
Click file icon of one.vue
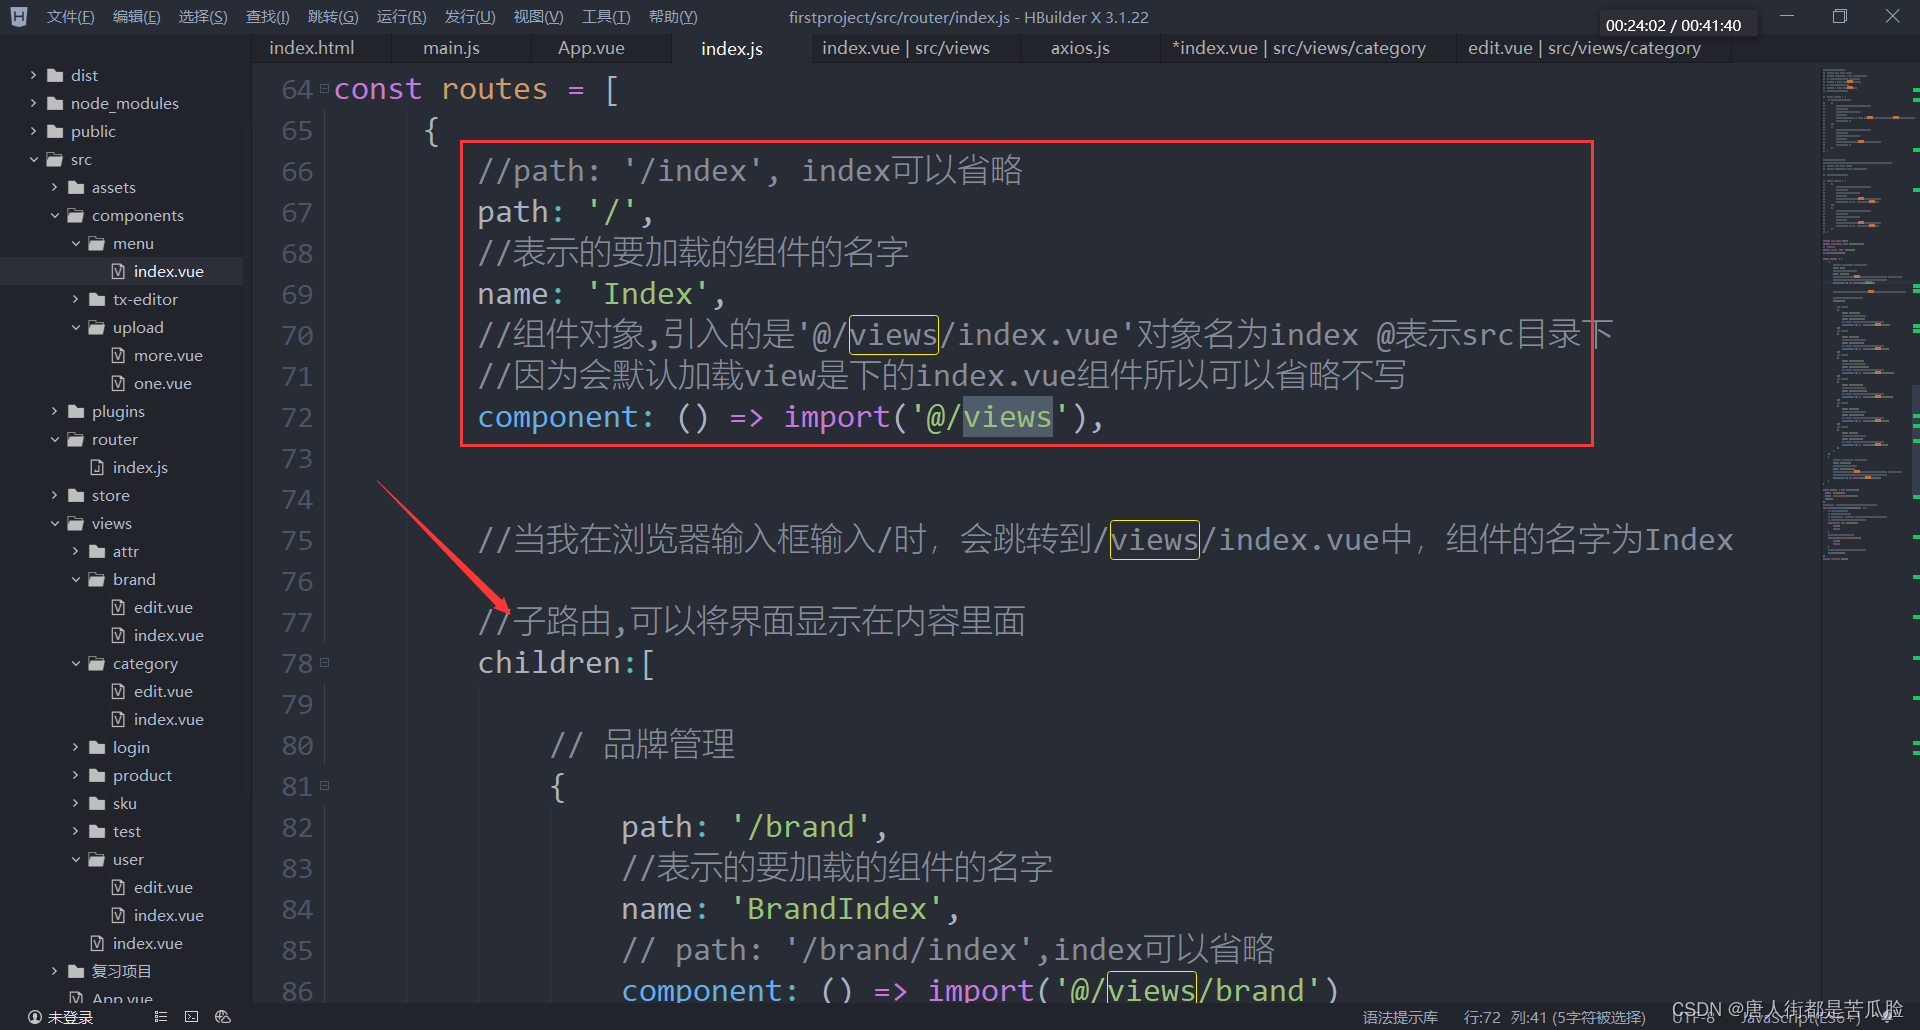click(118, 383)
